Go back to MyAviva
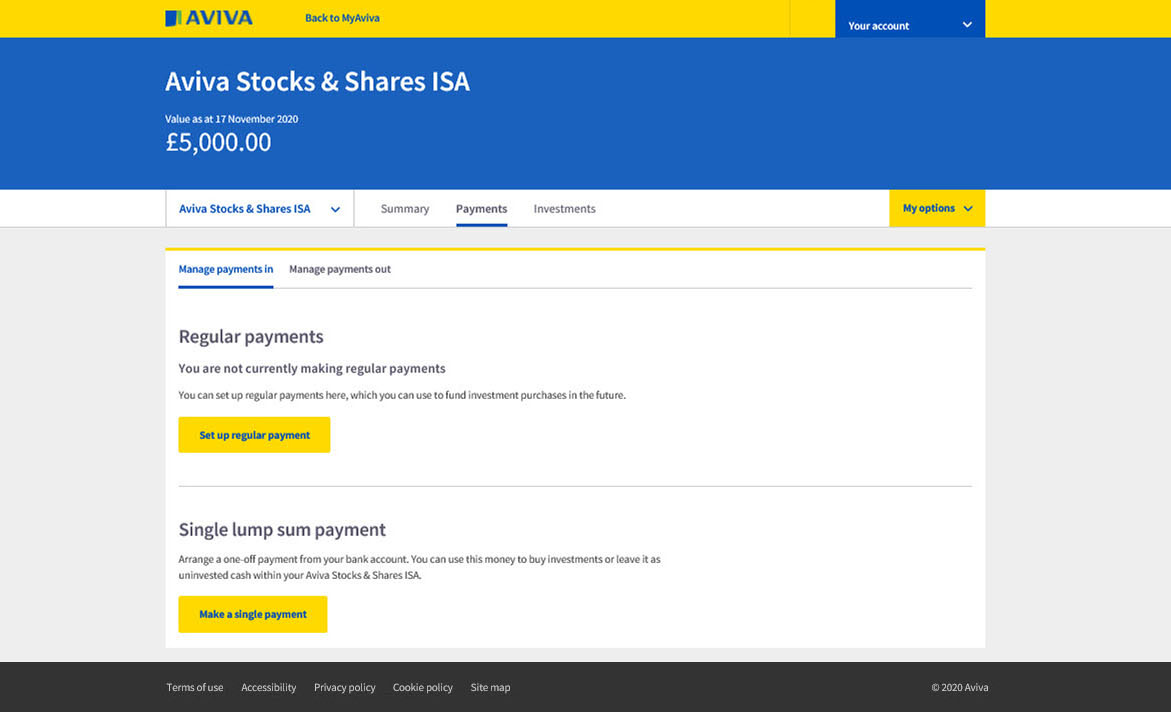This screenshot has height=712, width=1171. tap(342, 18)
